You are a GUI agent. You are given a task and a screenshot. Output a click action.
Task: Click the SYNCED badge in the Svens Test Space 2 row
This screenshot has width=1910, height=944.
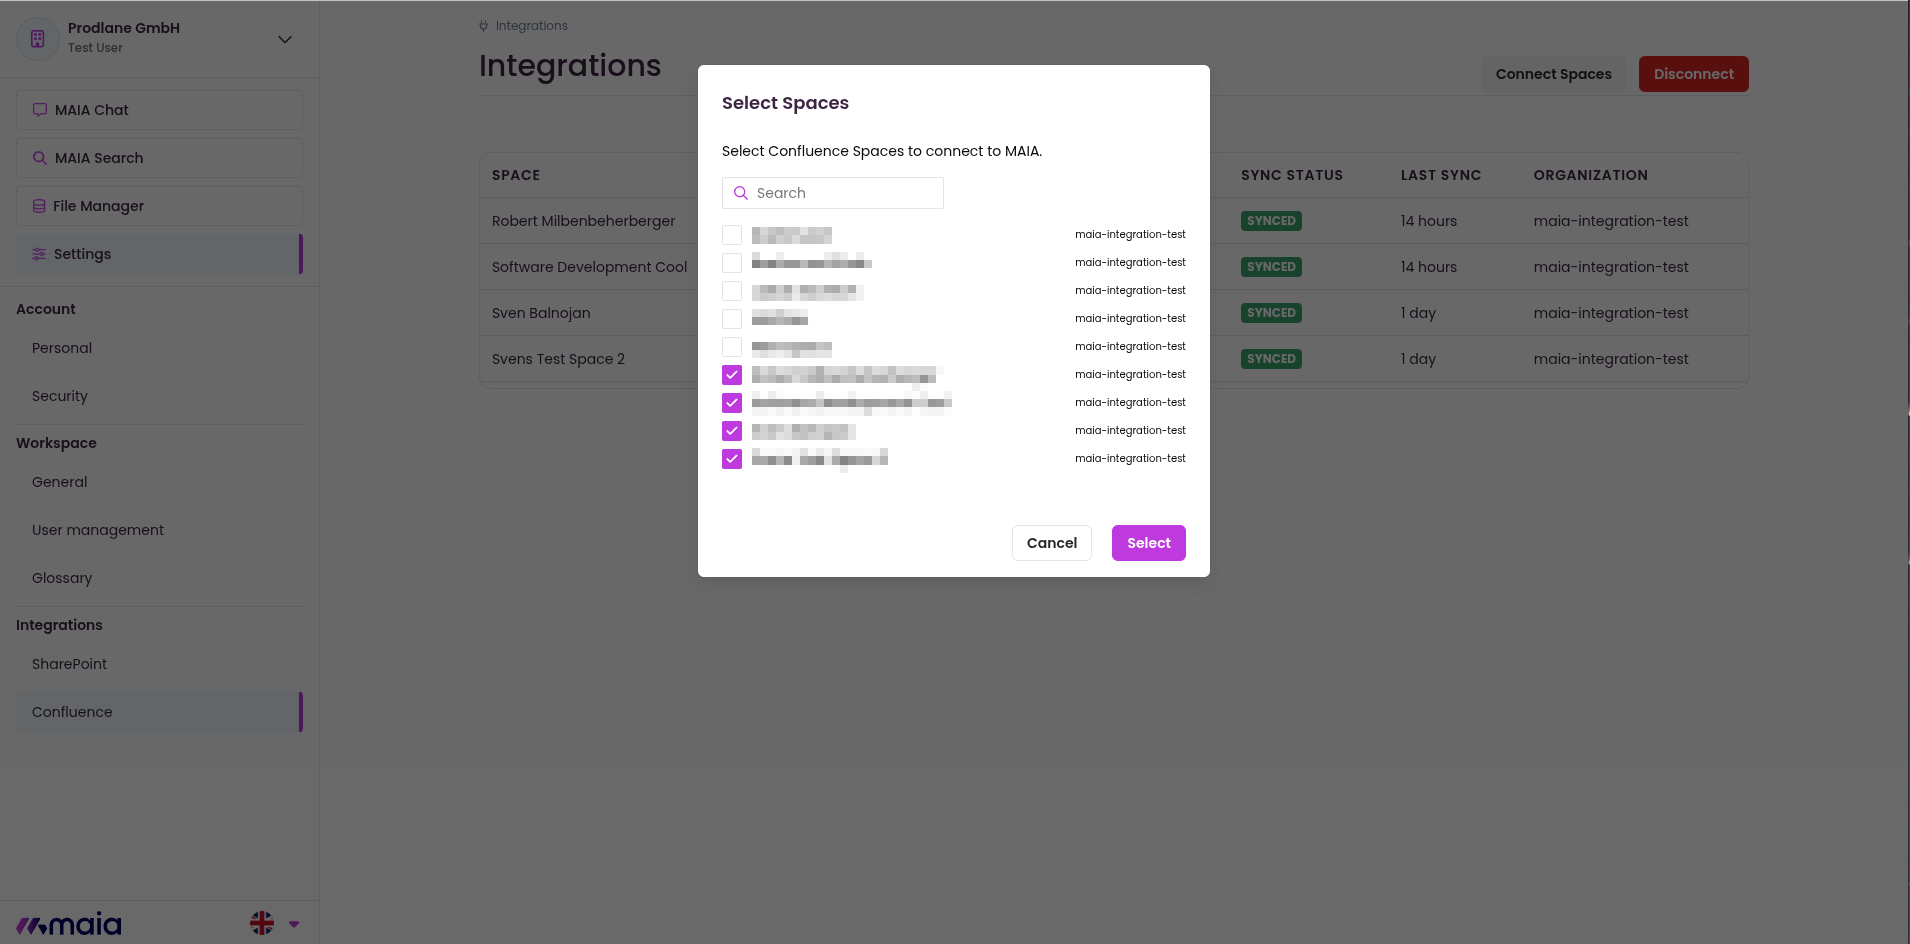[x=1271, y=359]
